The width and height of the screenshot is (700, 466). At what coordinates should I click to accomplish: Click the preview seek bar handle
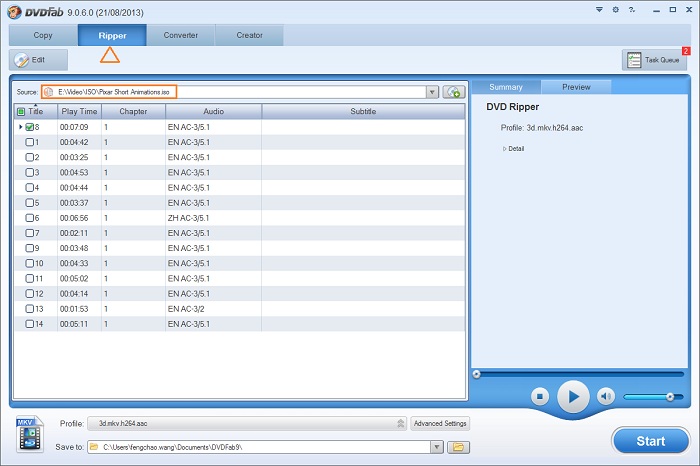pyautogui.click(x=476, y=374)
